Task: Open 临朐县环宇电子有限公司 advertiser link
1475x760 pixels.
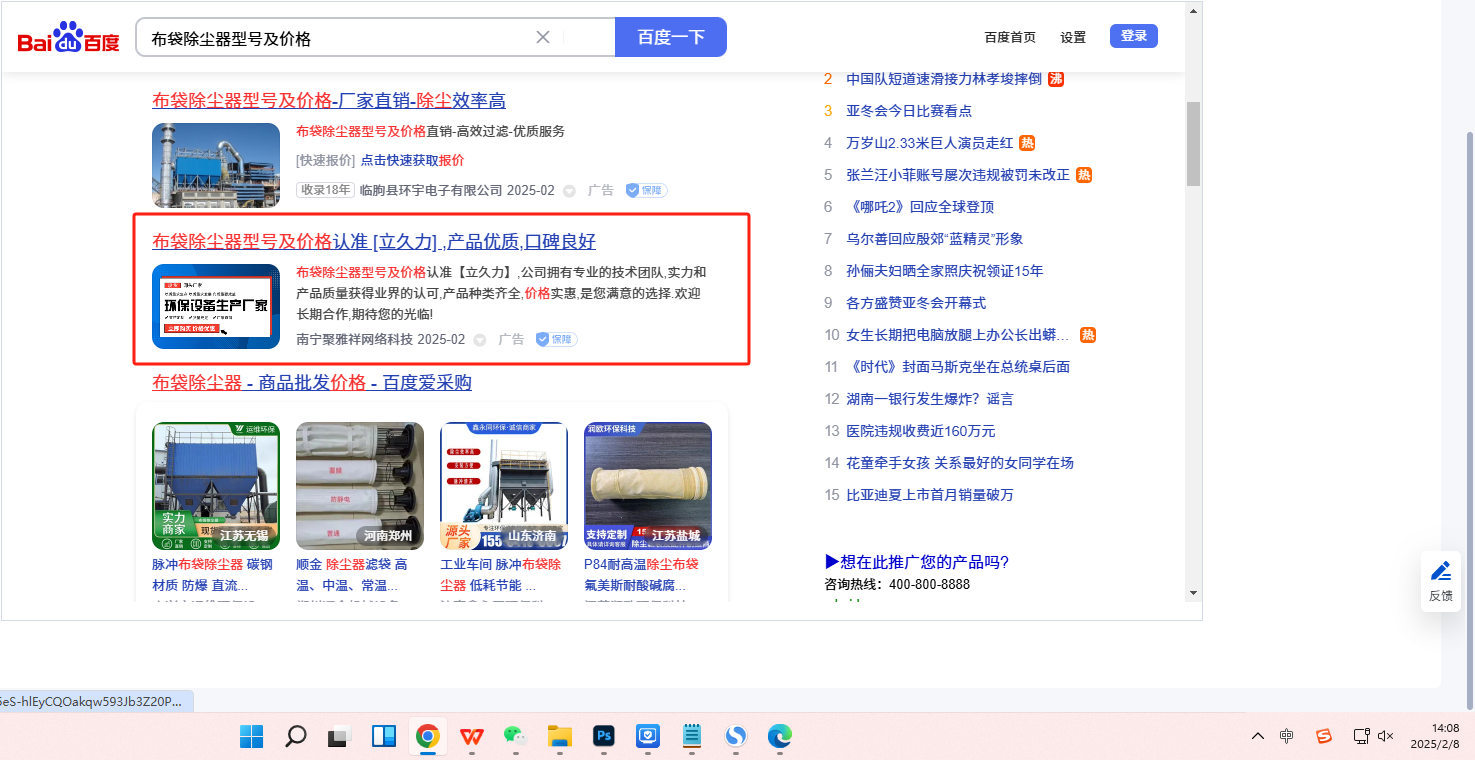Action: (x=431, y=190)
